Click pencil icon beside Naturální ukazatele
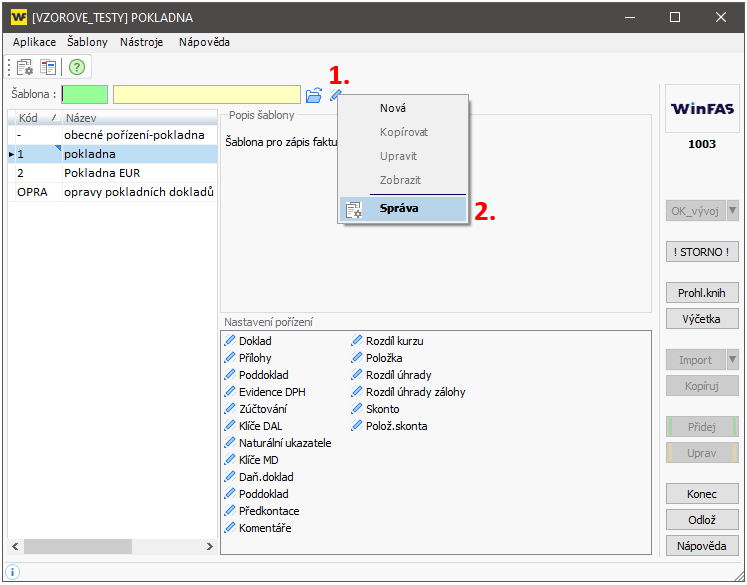Screen dimensions: 747x585 pos(230,443)
